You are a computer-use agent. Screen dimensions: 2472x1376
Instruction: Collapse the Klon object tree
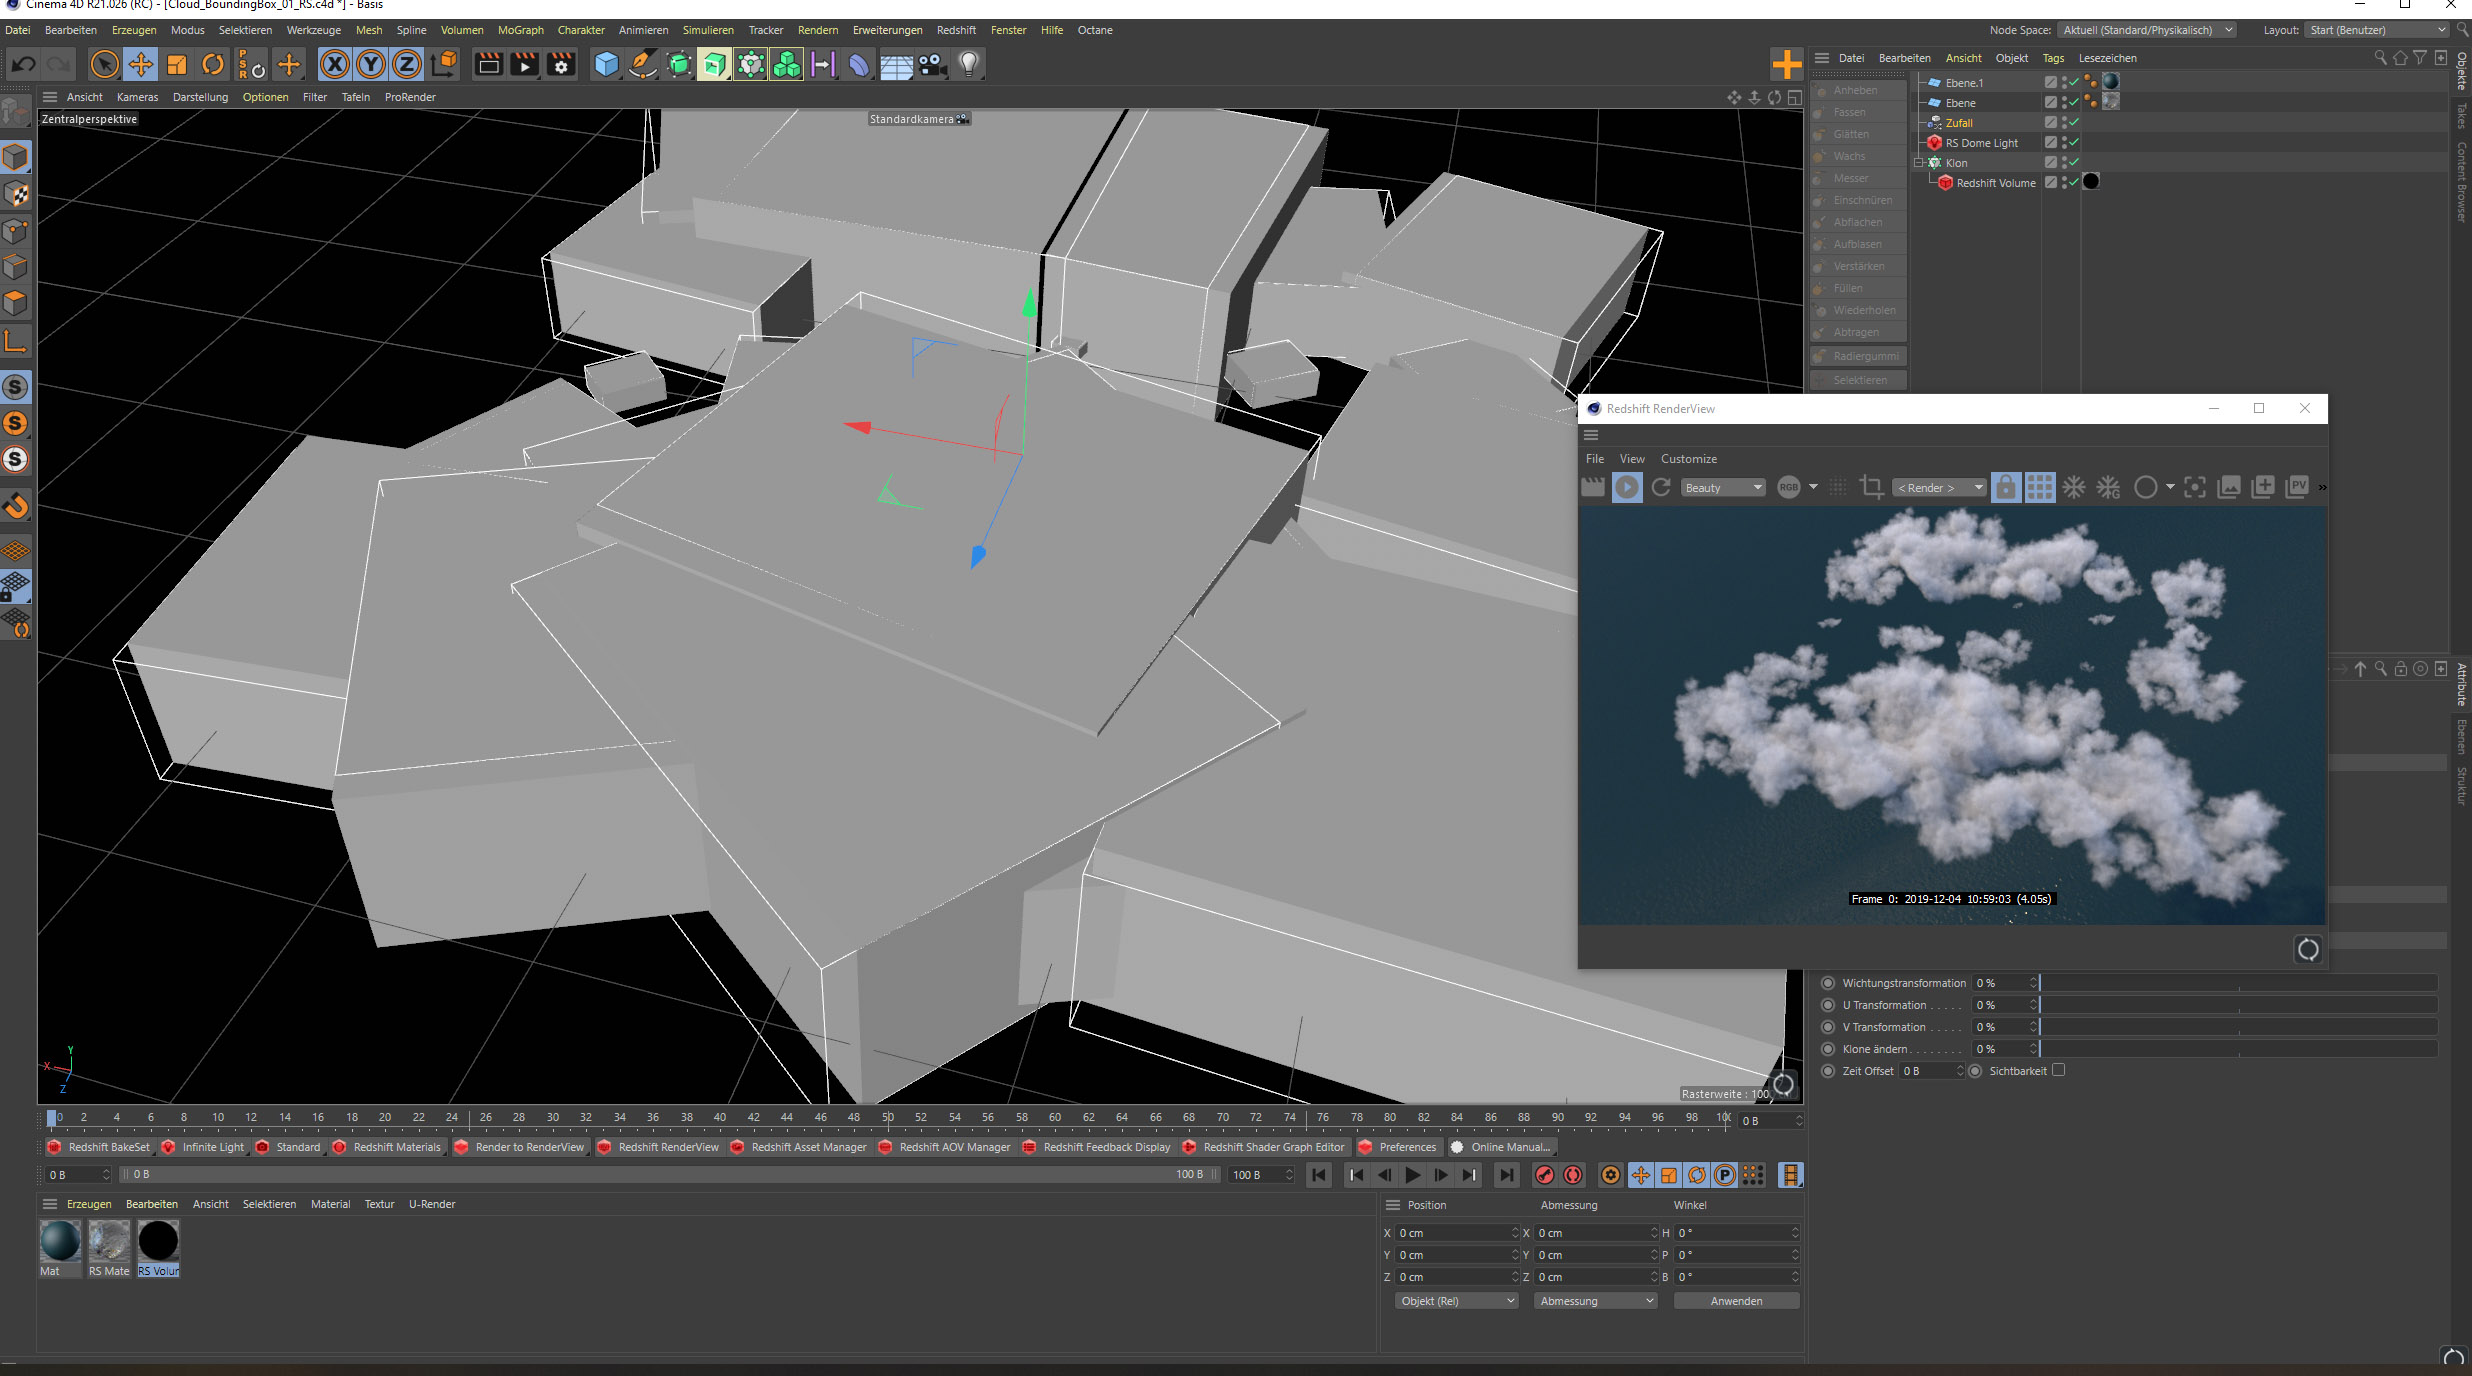pyautogui.click(x=1919, y=163)
